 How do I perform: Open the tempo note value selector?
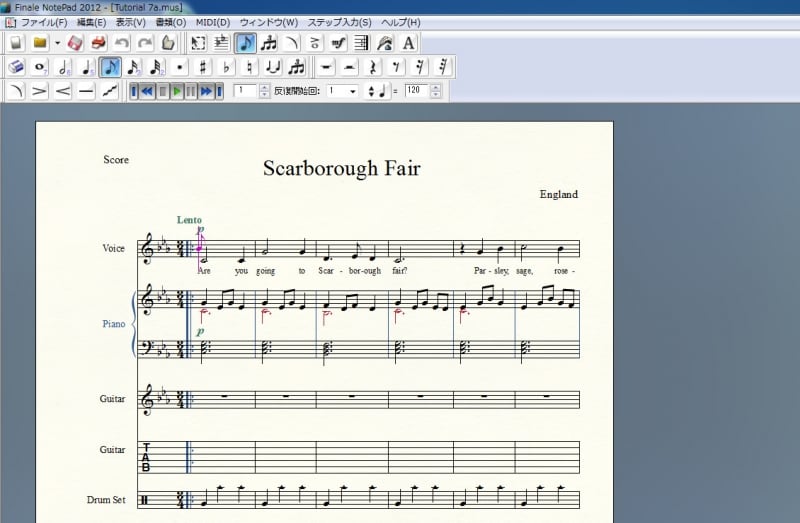[377, 91]
